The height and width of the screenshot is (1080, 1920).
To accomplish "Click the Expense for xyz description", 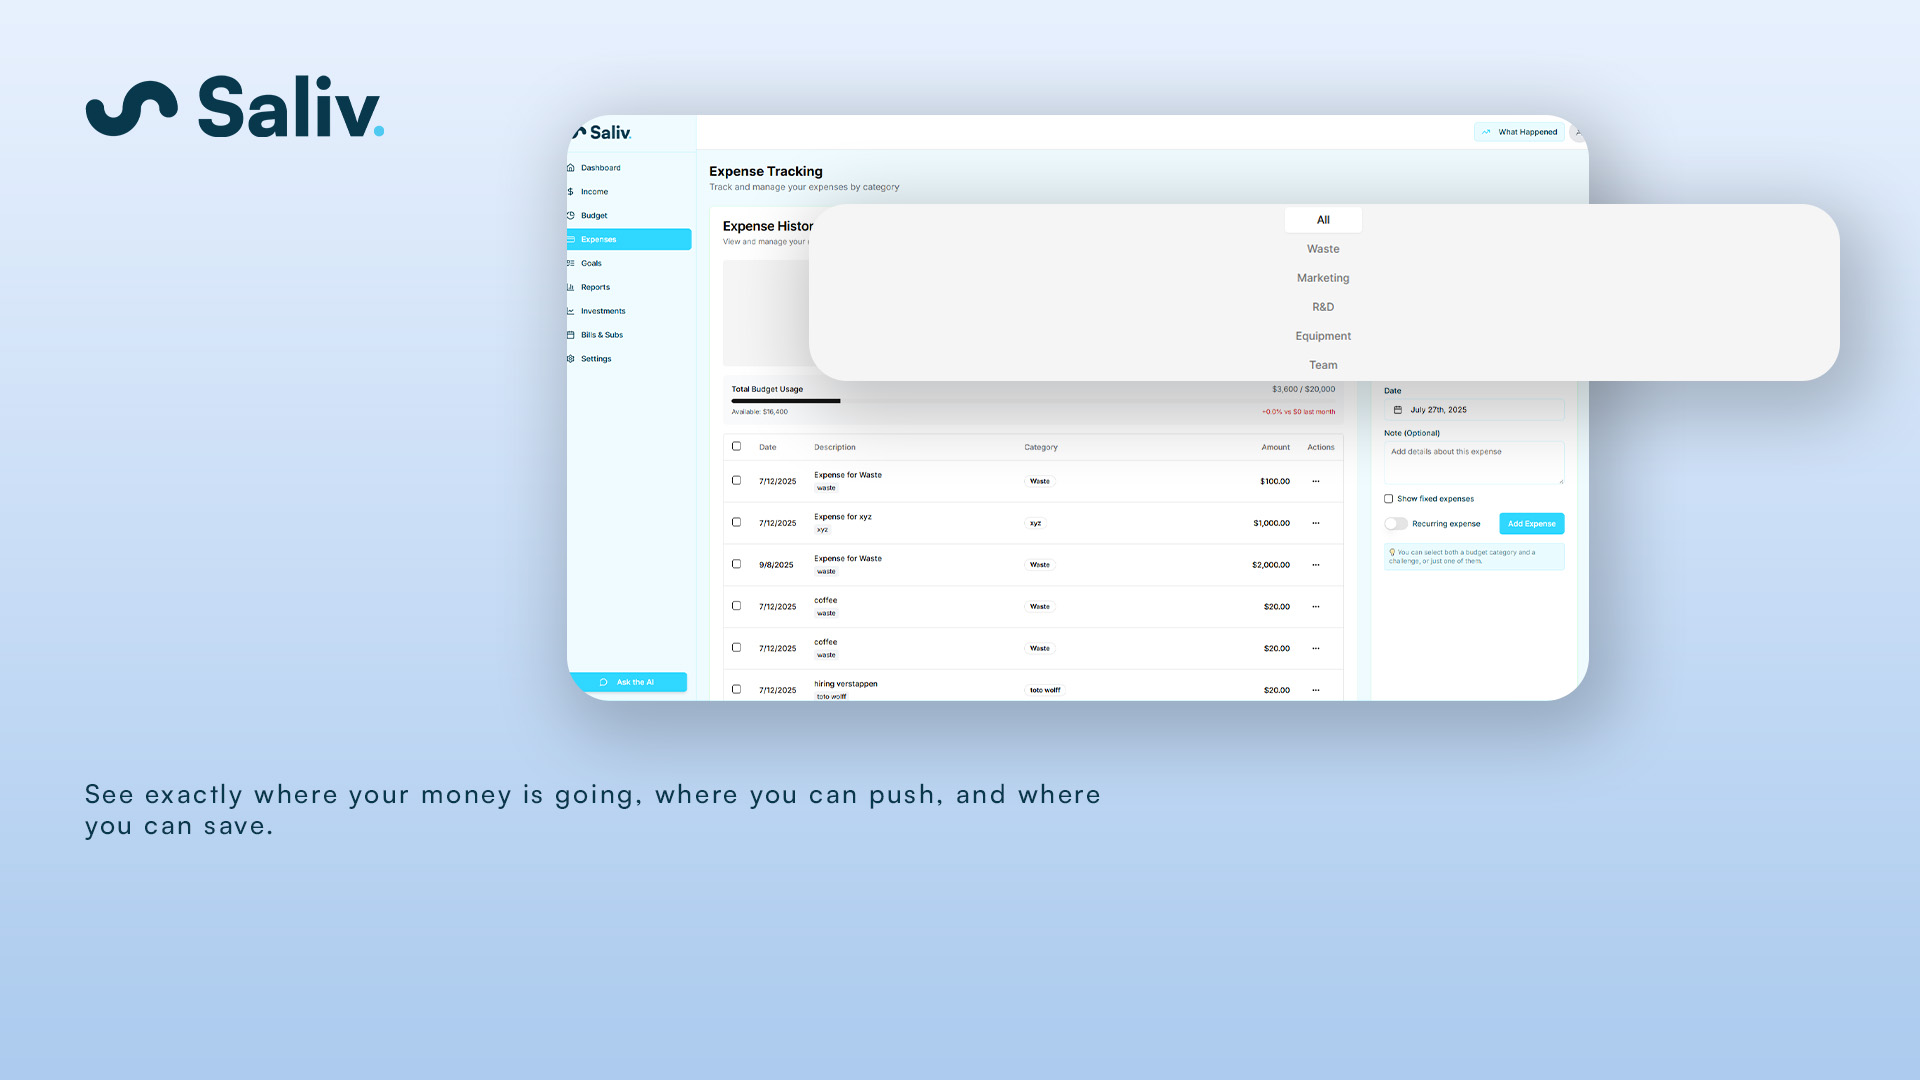I will (842, 518).
